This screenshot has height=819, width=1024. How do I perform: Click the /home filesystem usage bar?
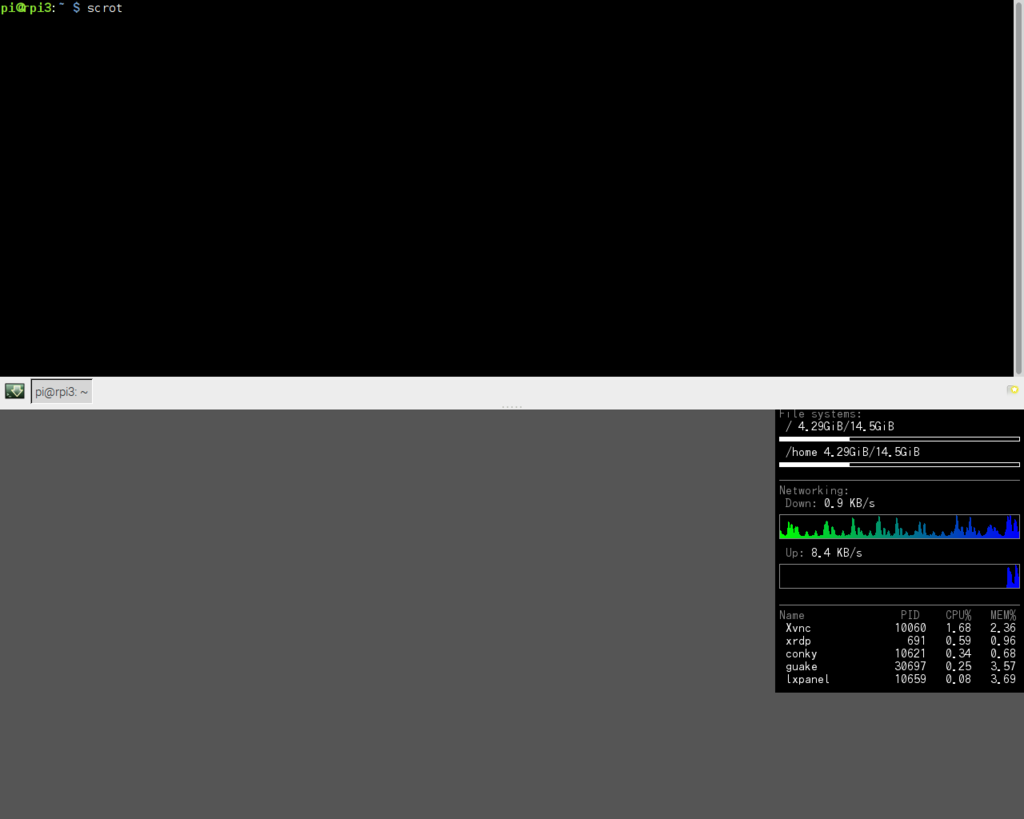pos(899,464)
